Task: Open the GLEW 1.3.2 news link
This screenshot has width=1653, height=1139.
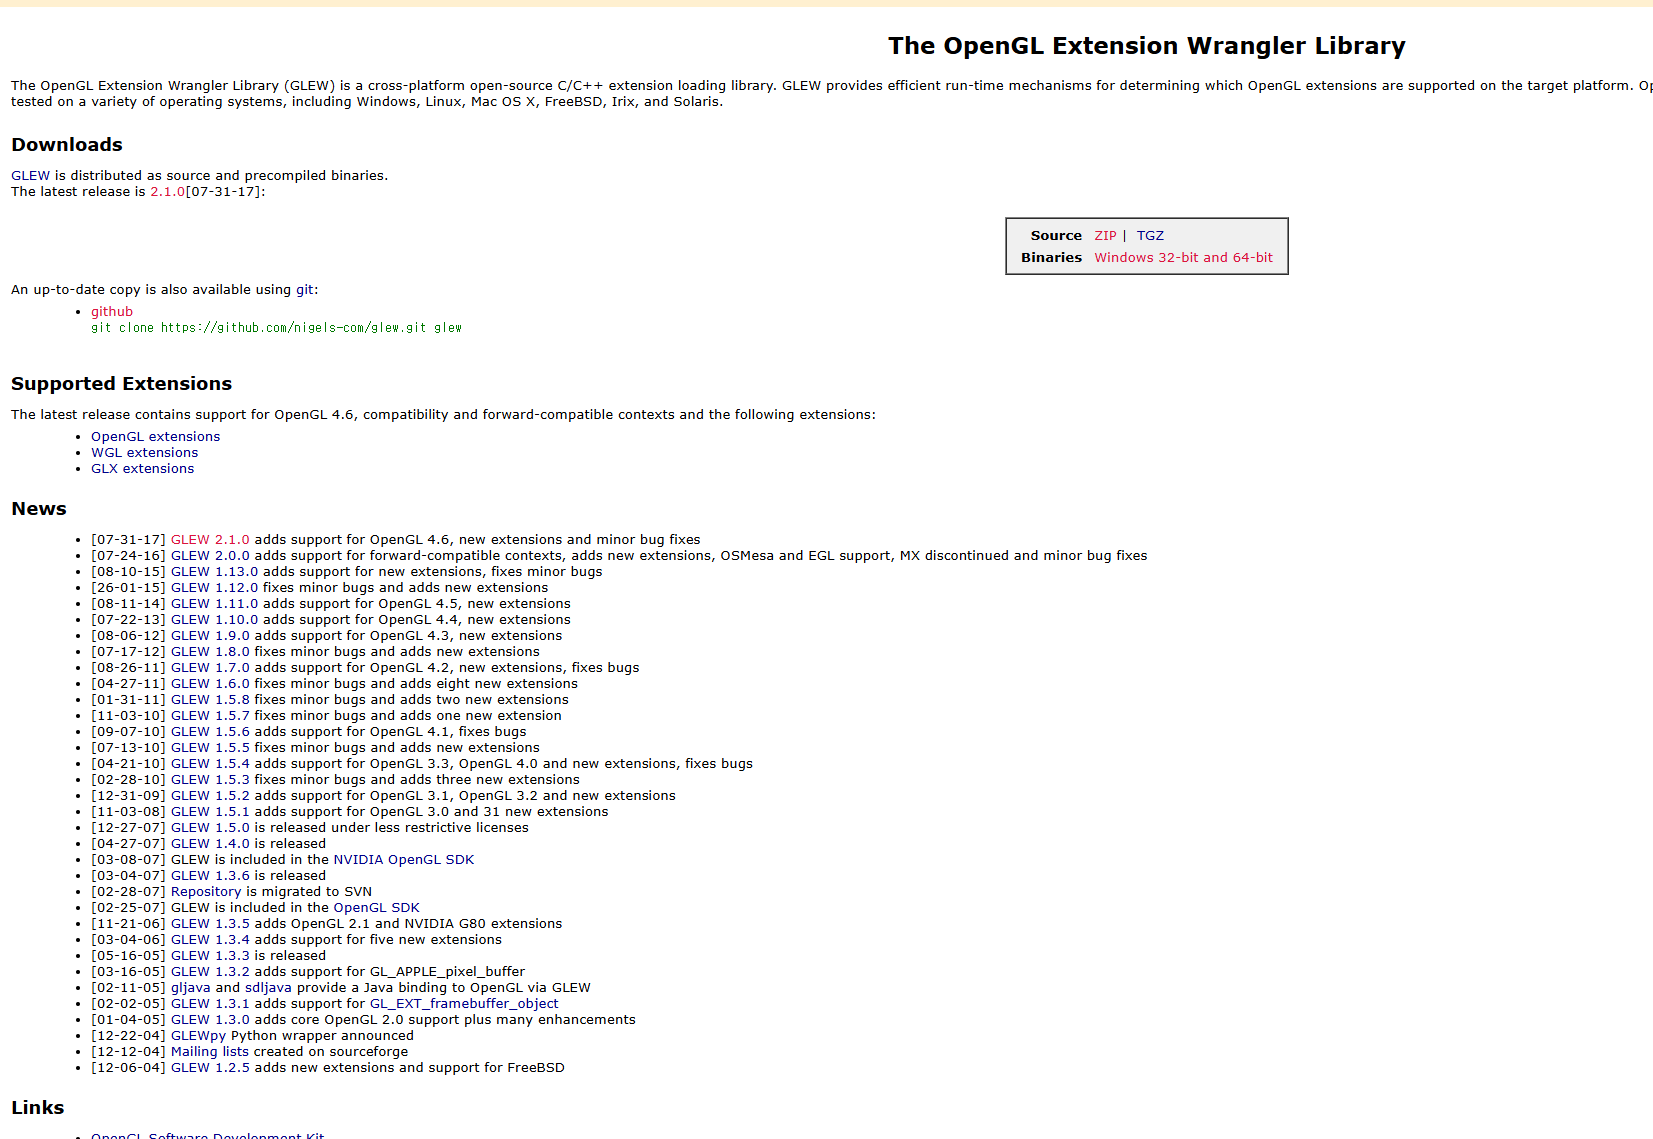Action: [x=210, y=972]
